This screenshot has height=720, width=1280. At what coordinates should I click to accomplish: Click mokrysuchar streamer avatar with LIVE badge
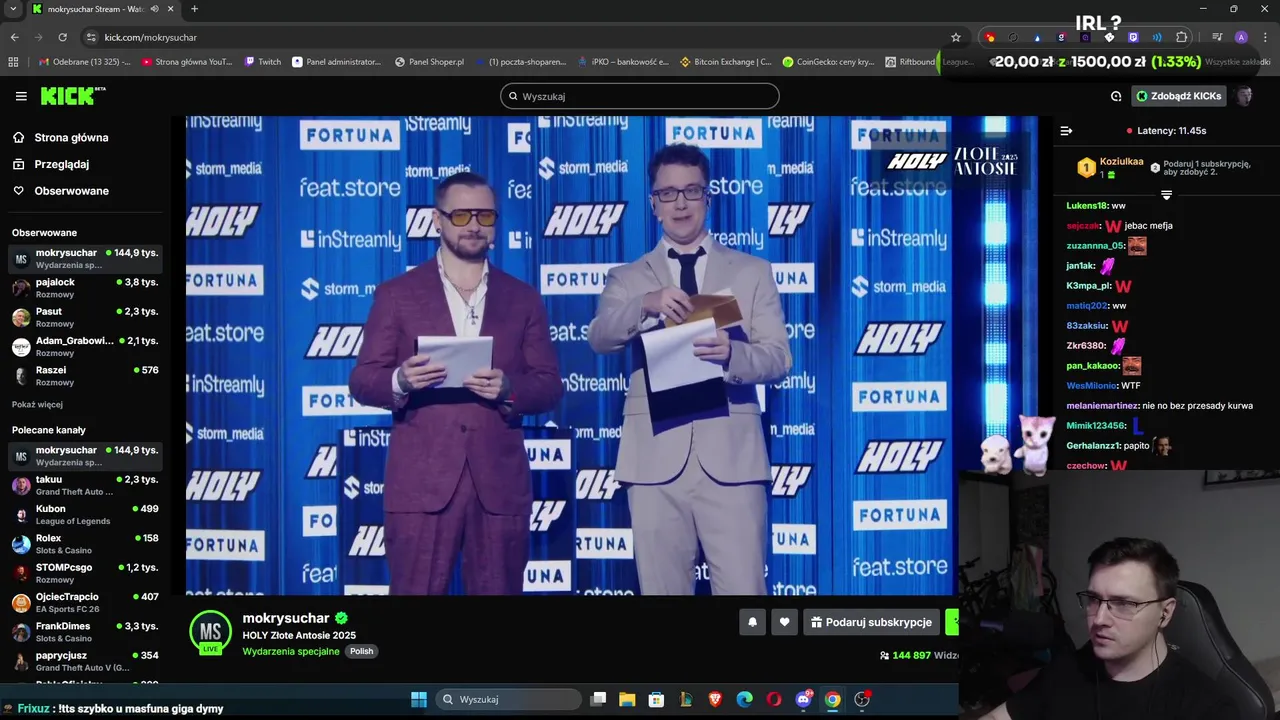coord(210,632)
